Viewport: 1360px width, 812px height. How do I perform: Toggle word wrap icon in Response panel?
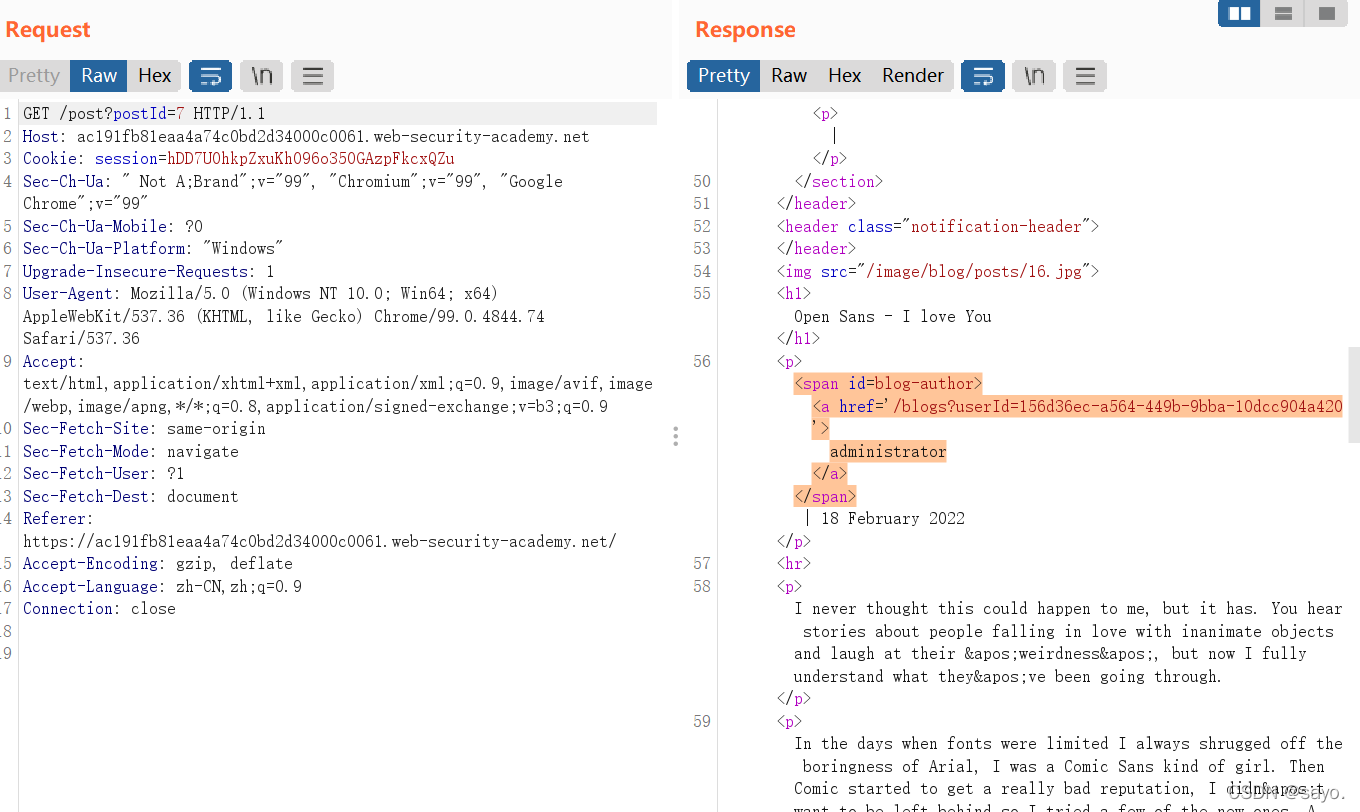click(983, 76)
